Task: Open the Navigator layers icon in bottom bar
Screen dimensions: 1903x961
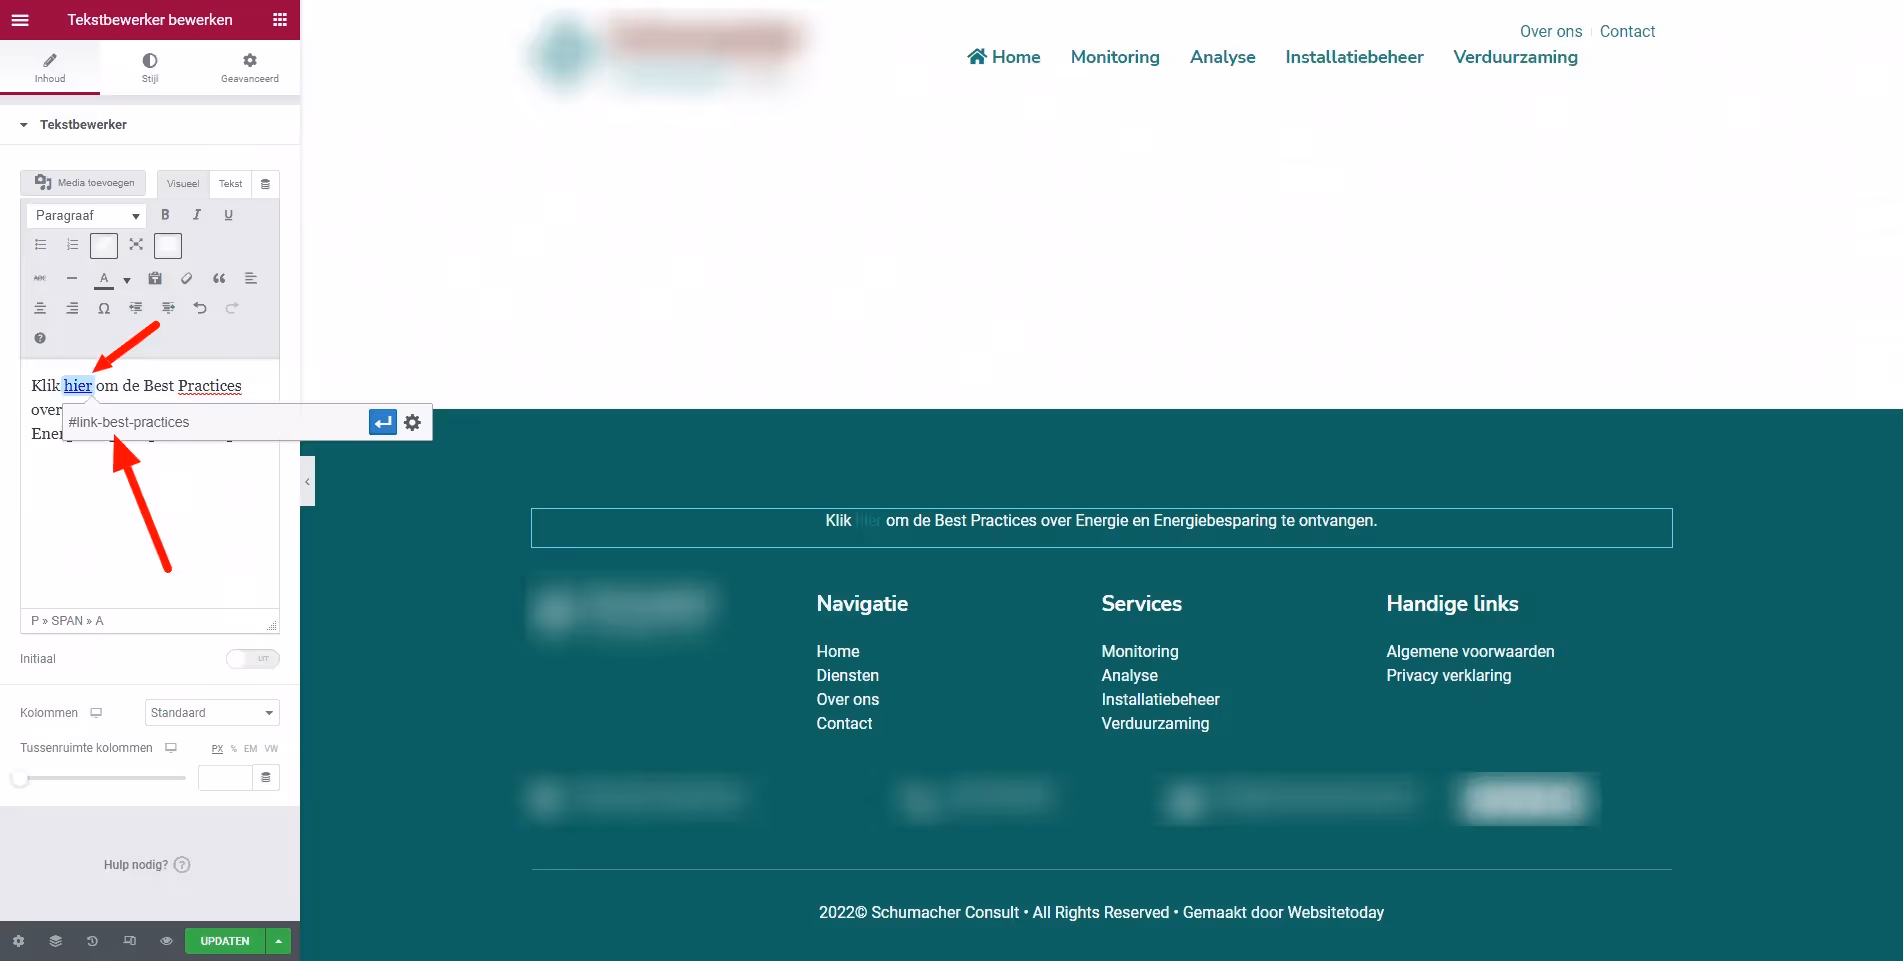Action: click(x=55, y=941)
